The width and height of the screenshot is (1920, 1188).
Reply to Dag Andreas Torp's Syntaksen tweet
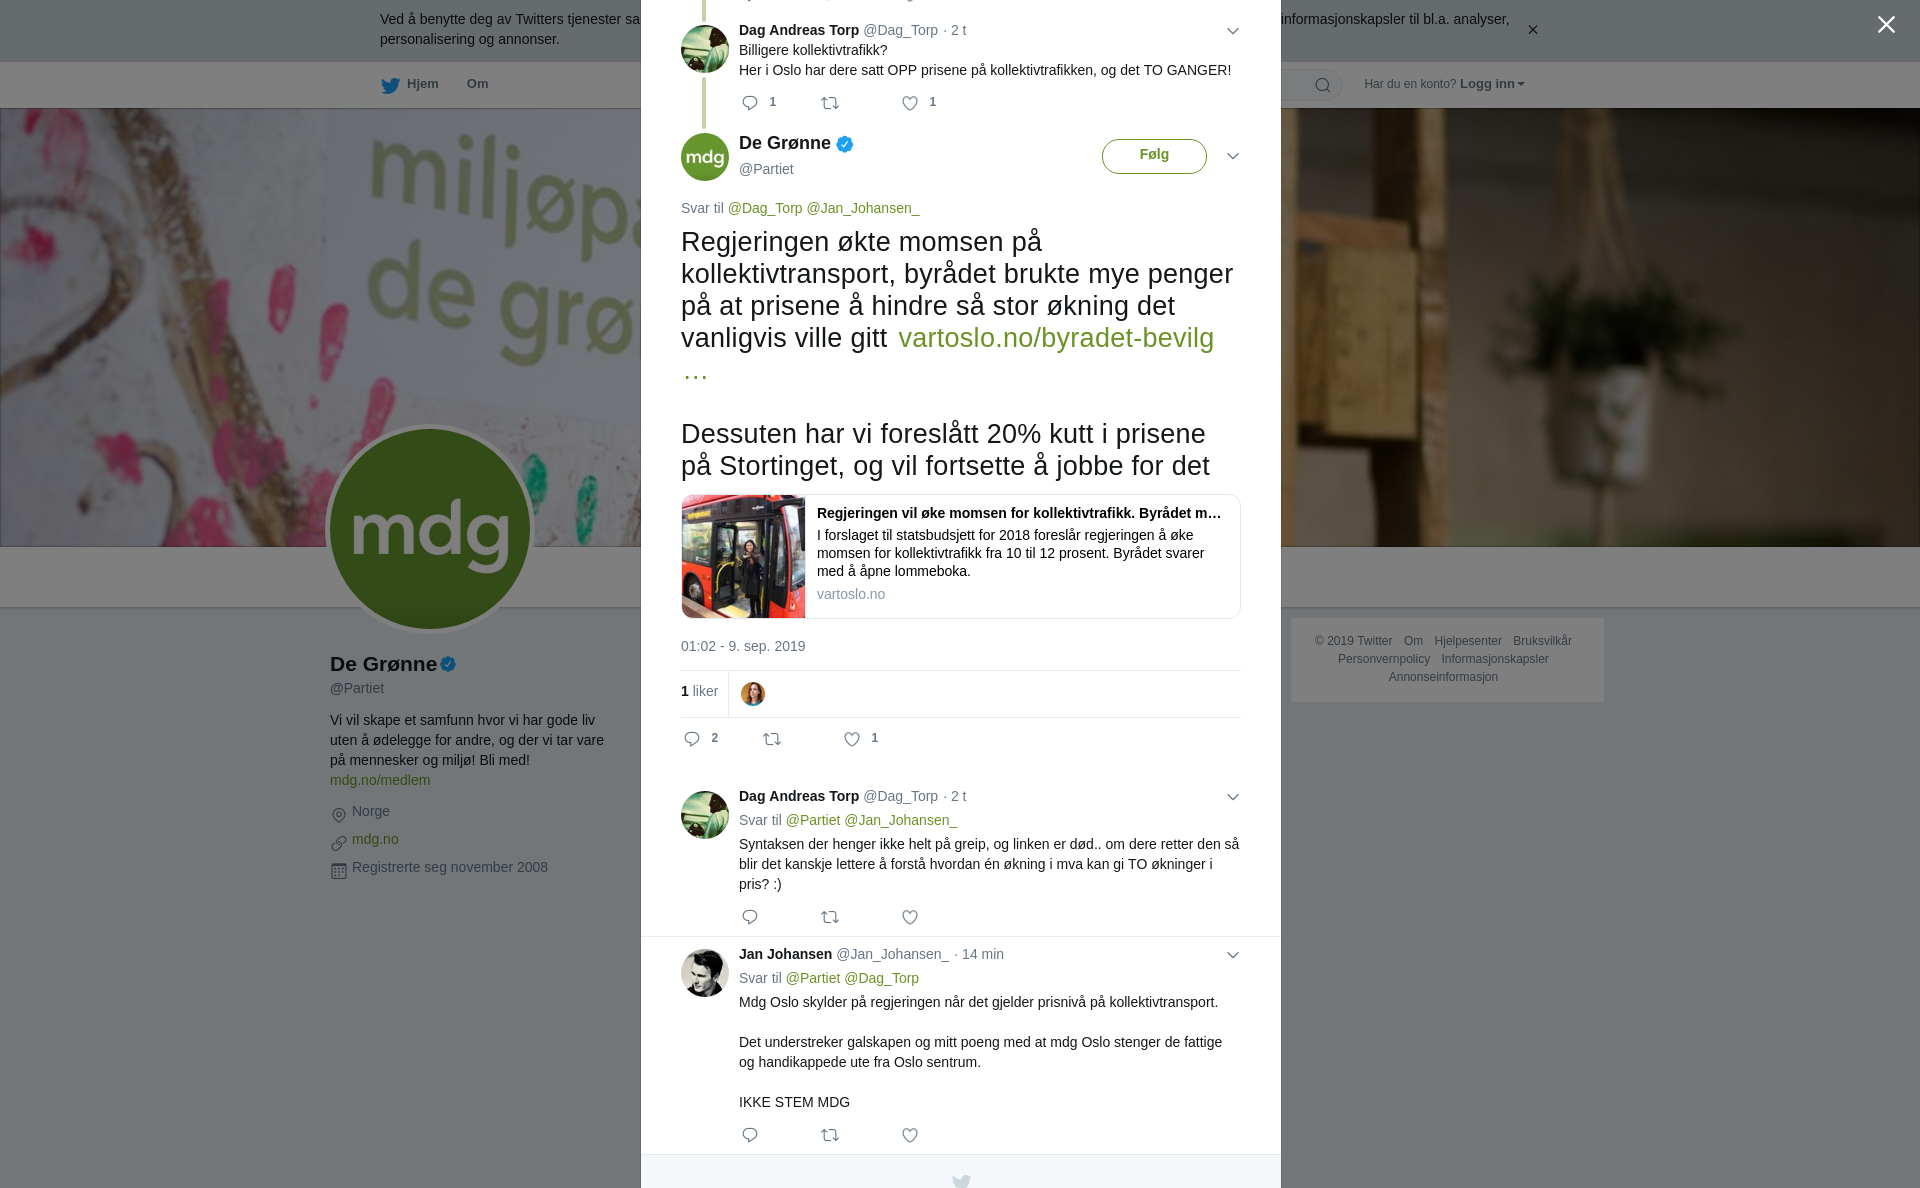coord(750,917)
